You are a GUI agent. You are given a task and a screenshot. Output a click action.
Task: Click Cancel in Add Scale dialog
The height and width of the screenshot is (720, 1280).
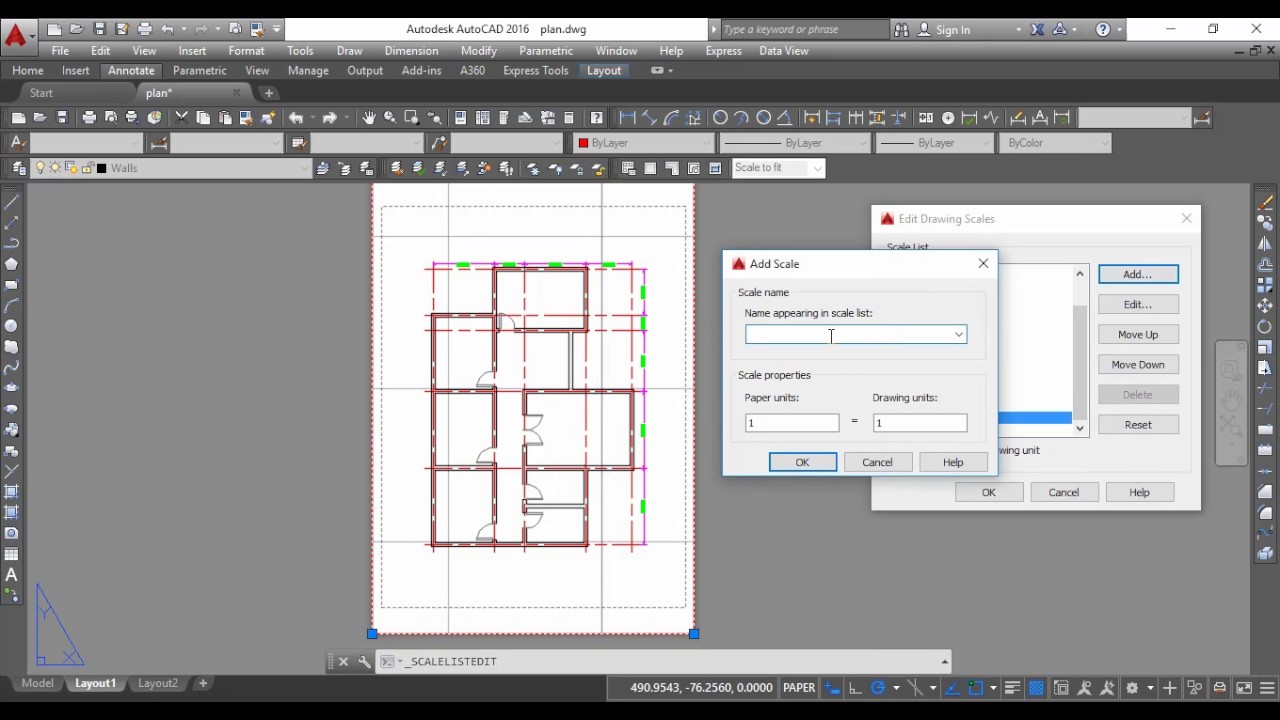coord(877,462)
